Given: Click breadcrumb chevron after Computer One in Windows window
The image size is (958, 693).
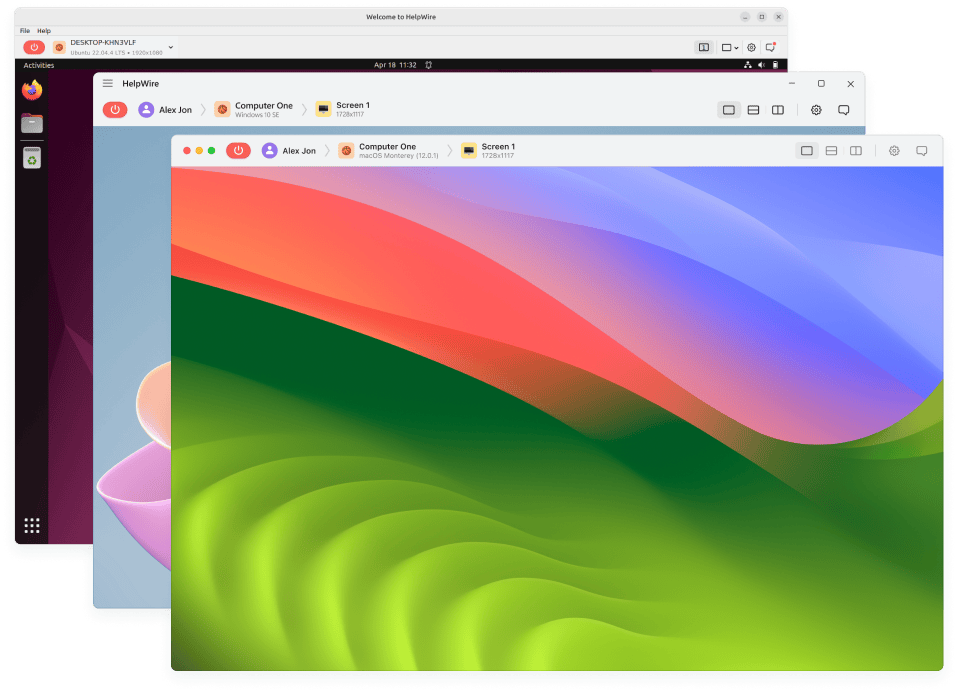Looking at the screenshot, I should coord(304,110).
